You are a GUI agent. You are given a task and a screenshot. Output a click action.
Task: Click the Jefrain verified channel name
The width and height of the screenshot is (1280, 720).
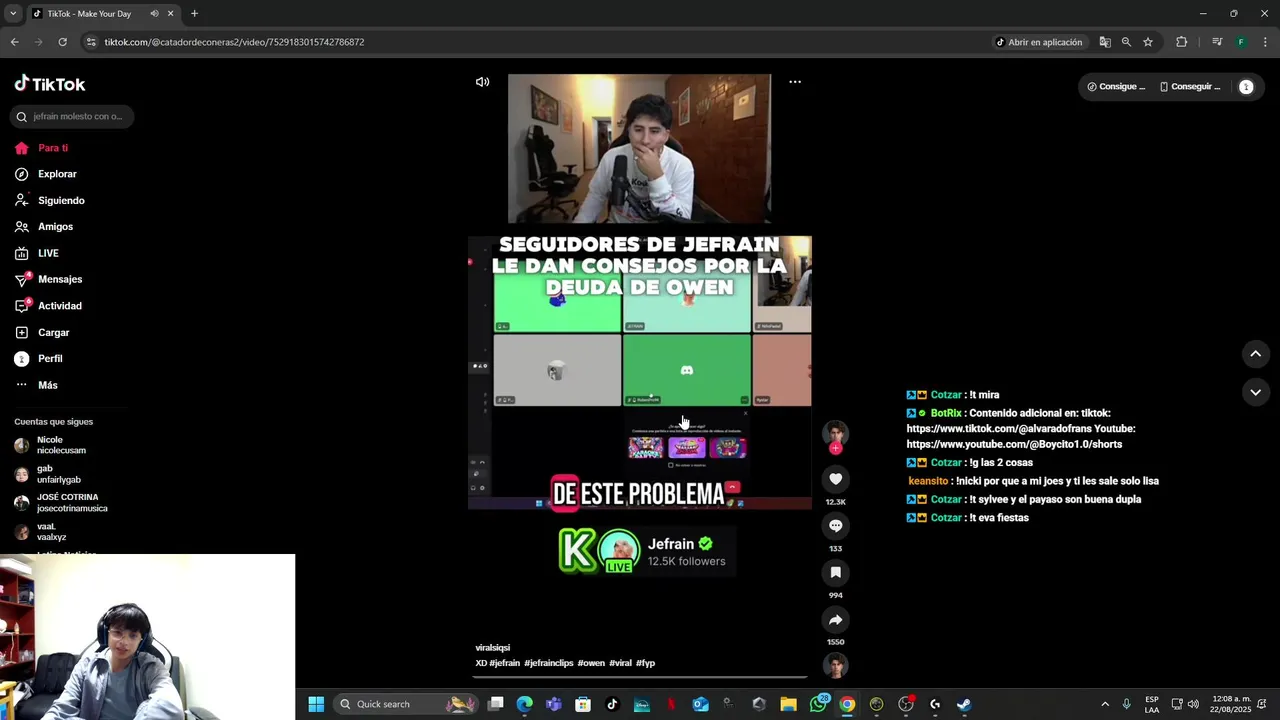[671, 544]
